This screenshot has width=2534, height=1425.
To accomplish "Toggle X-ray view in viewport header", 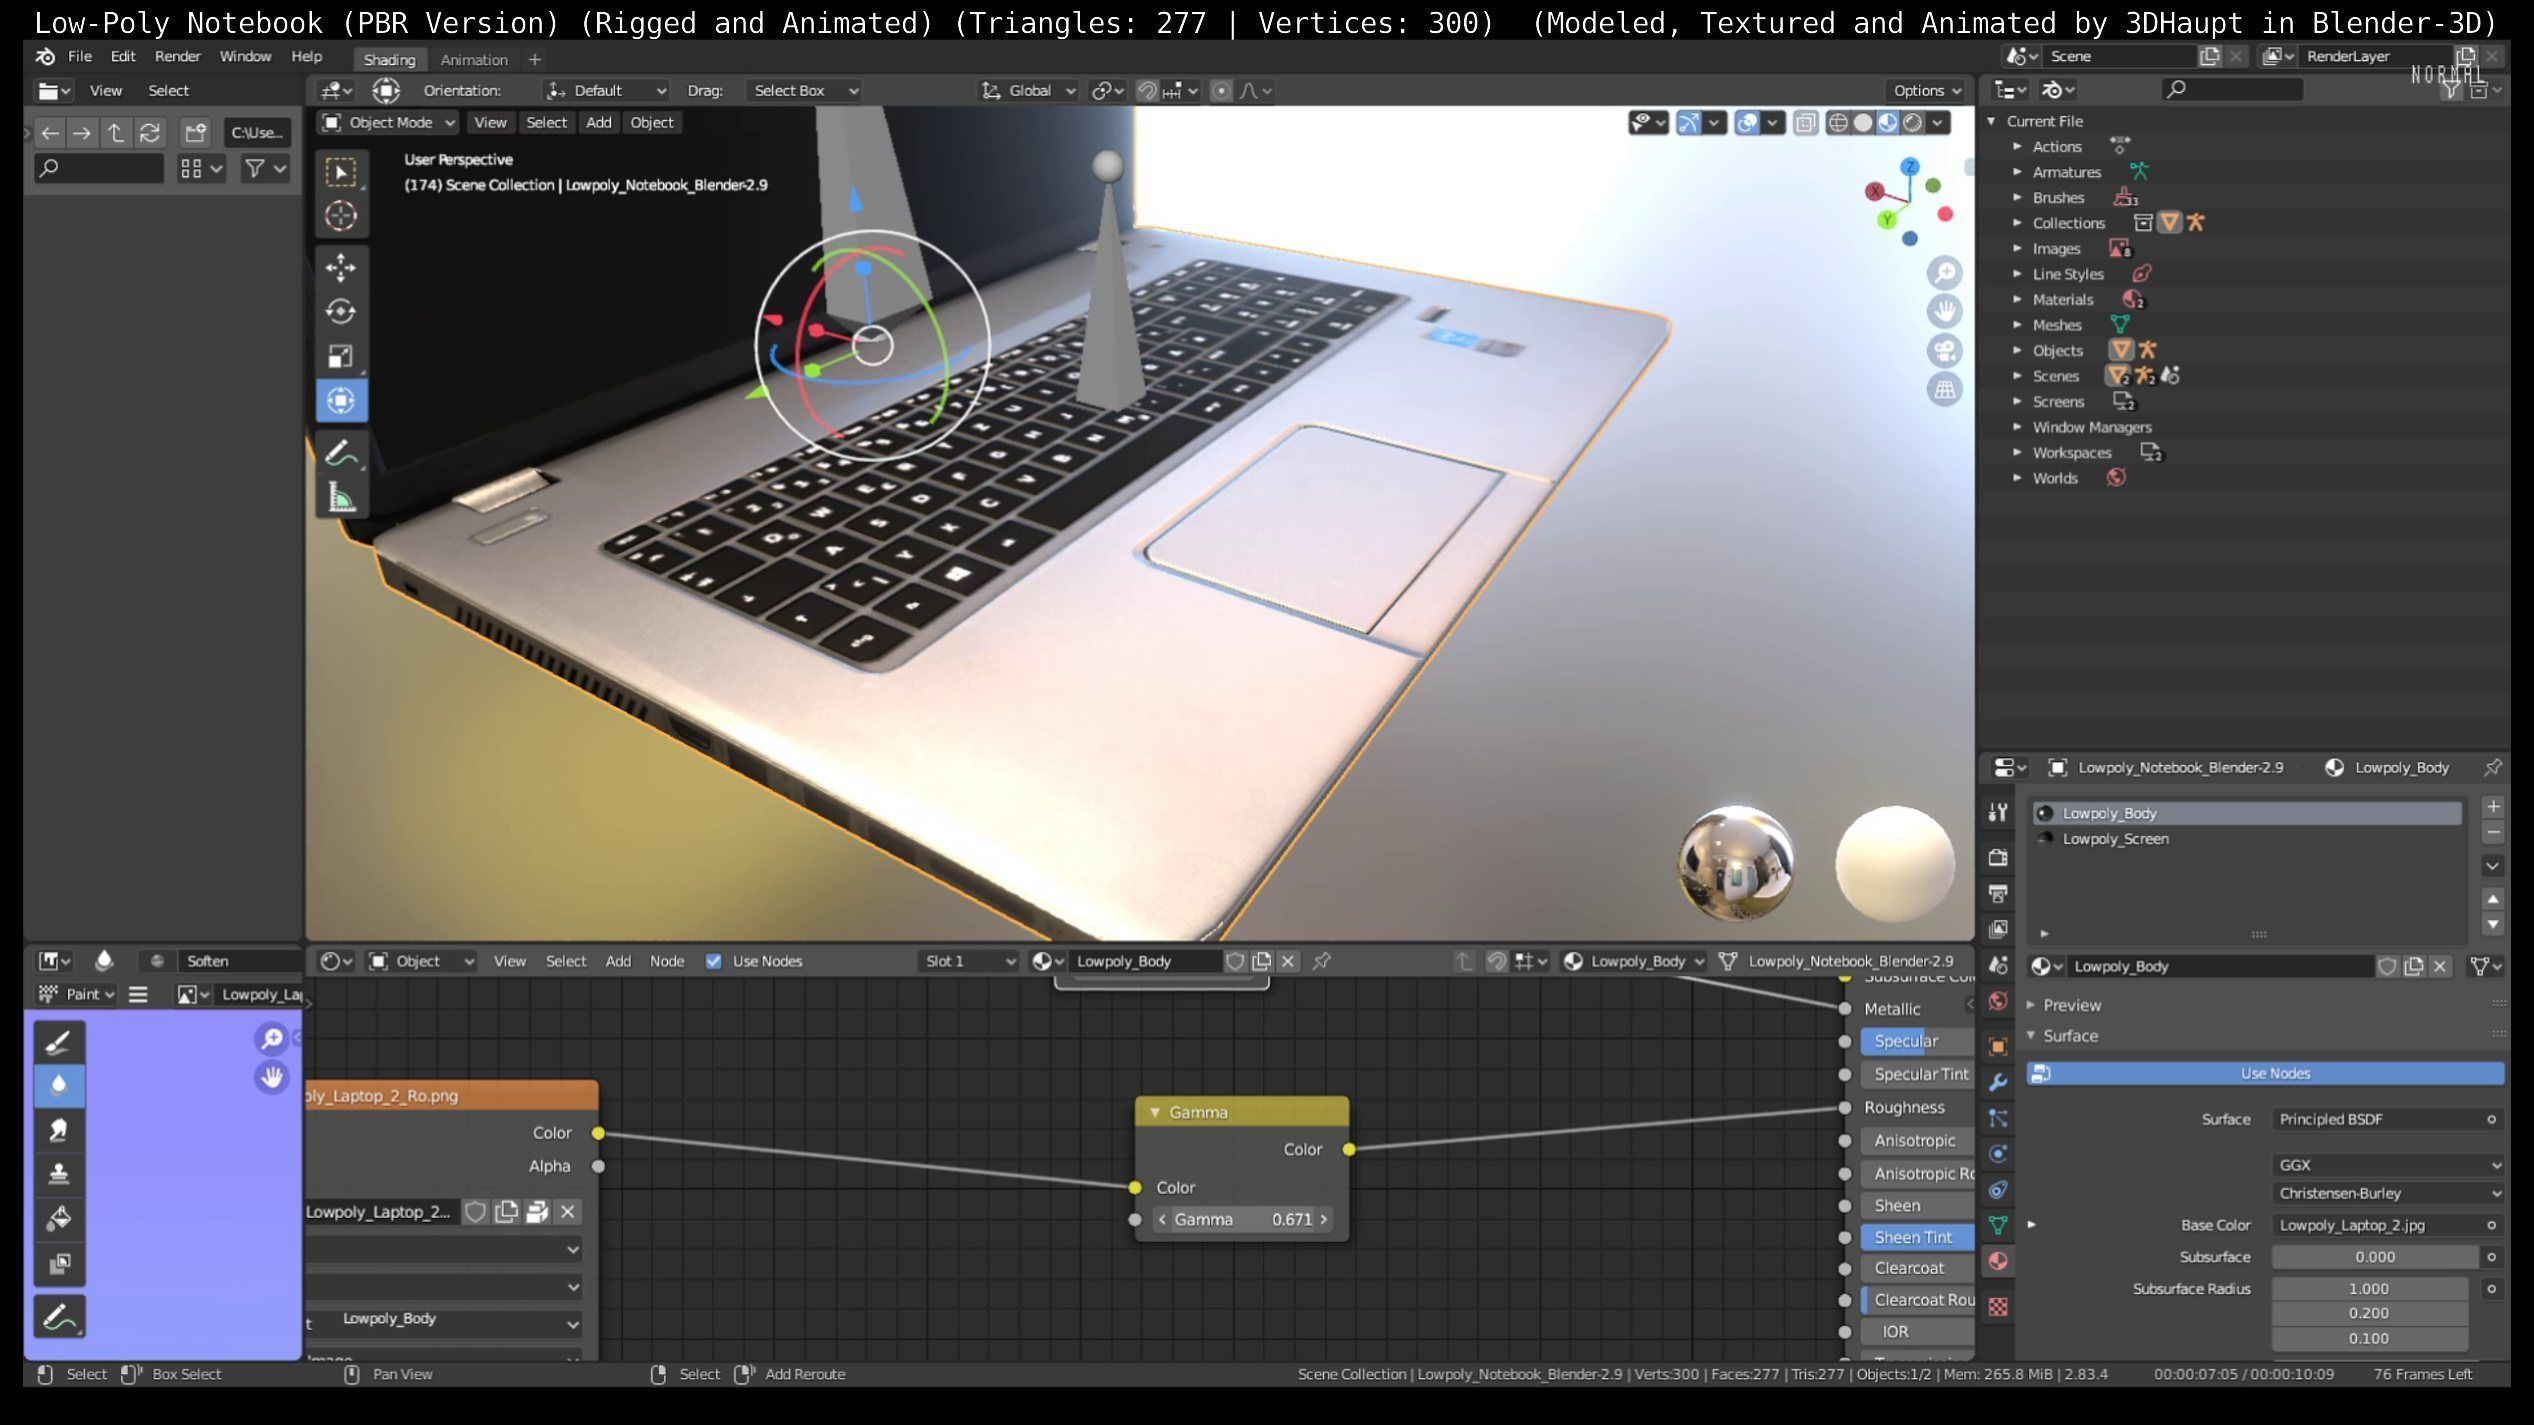I will coord(1805,123).
